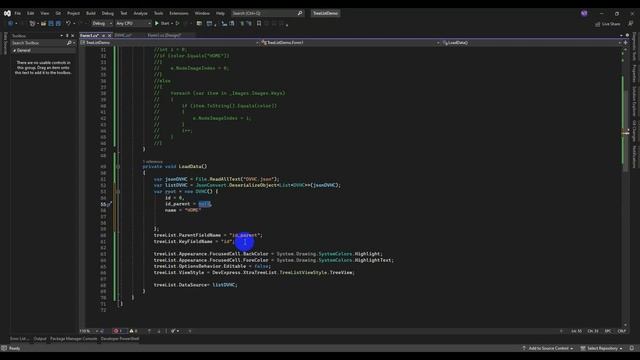The height and width of the screenshot is (360, 640).
Task: Click the Search Toolbox field
Action: click(x=38, y=43)
